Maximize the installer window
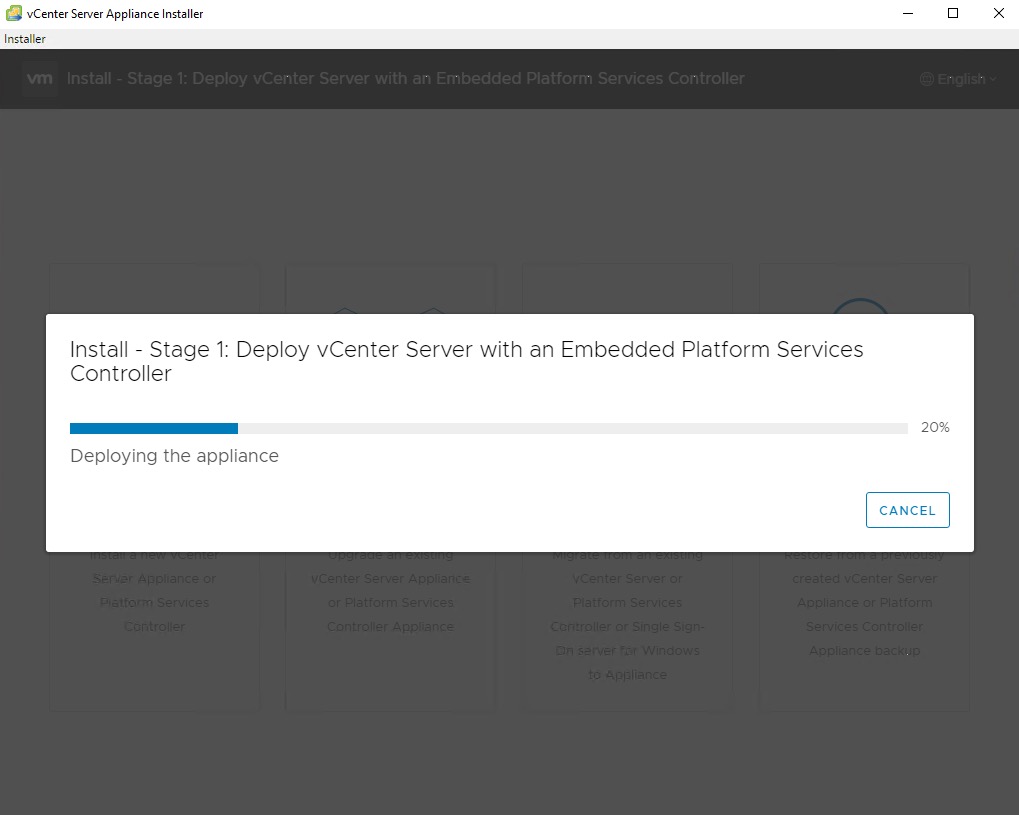This screenshot has height=815, width=1019. [953, 14]
